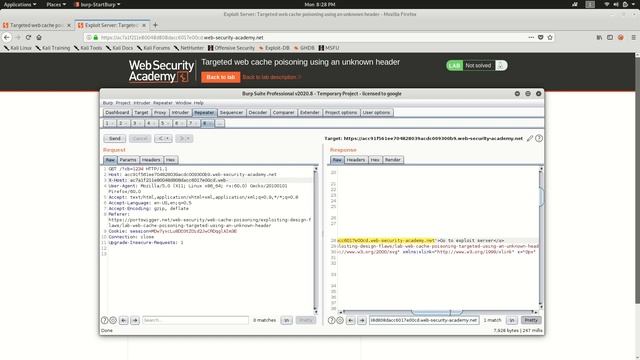The height and width of the screenshot is (360, 640).
Task: Go to previous match in response search
Action: pos(351,320)
